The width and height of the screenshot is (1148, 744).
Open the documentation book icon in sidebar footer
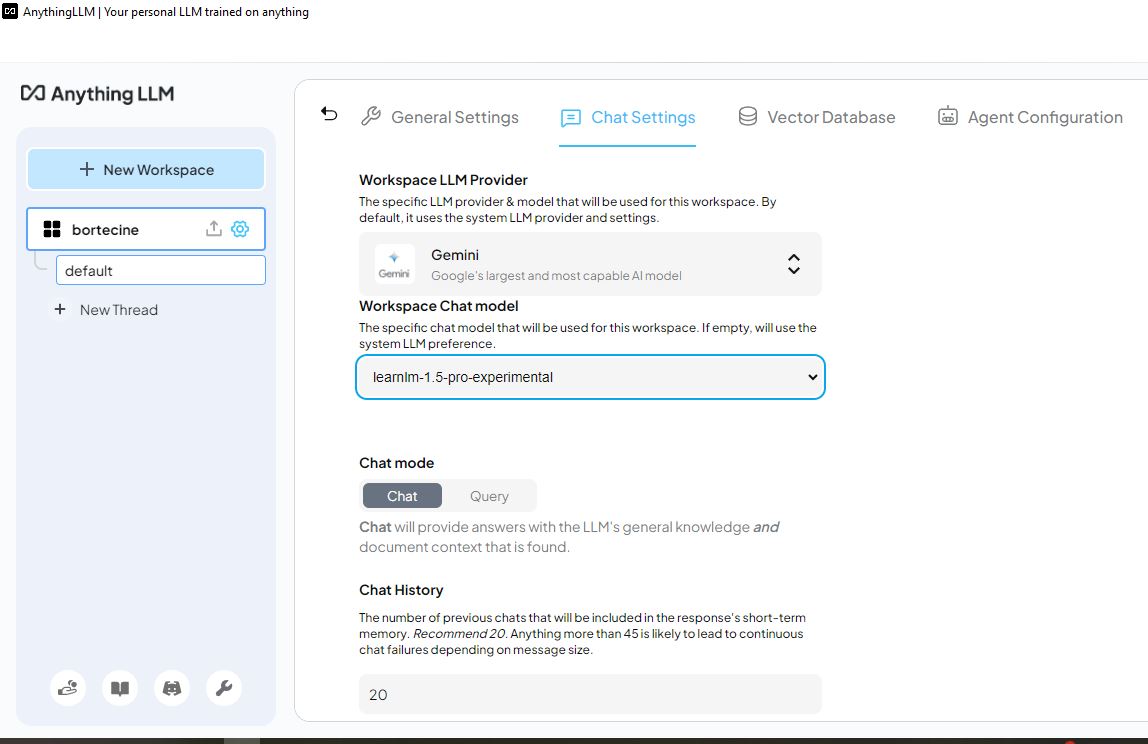(120, 688)
